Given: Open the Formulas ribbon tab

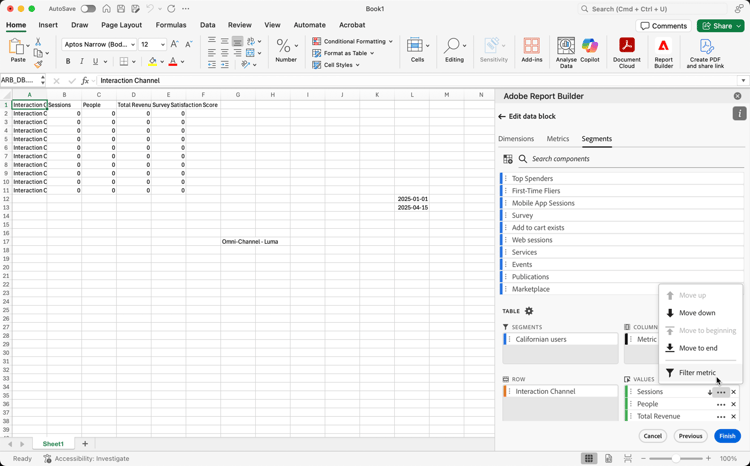Looking at the screenshot, I should coord(171,25).
